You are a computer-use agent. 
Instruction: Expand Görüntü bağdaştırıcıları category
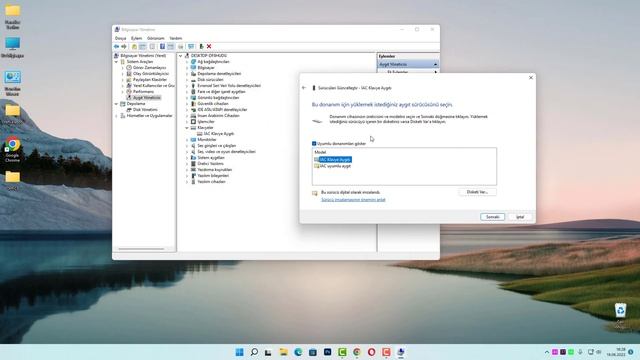187,98
